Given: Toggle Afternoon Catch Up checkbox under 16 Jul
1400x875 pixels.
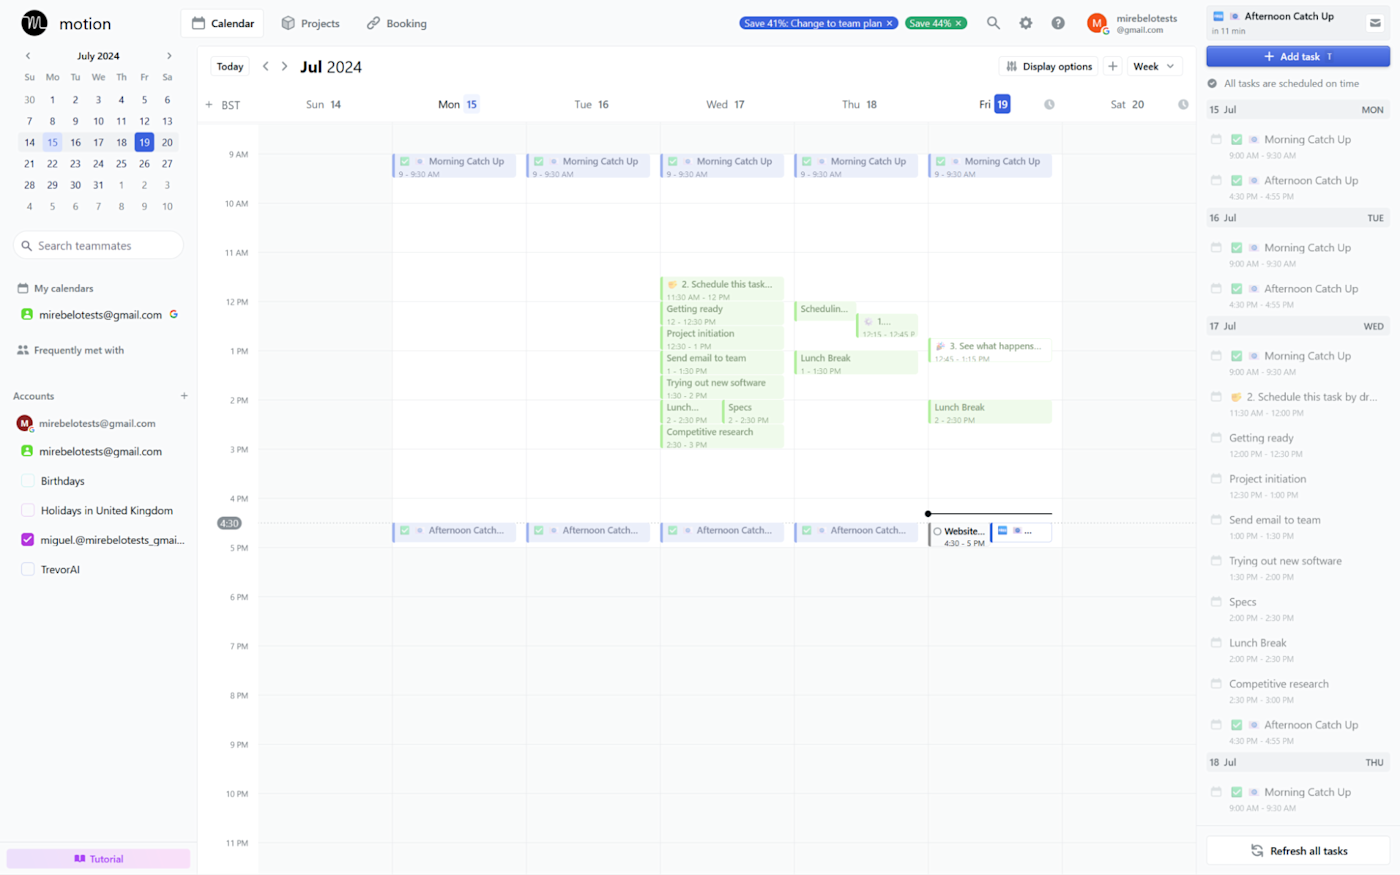Looking at the screenshot, I should pyautogui.click(x=1237, y=289).
